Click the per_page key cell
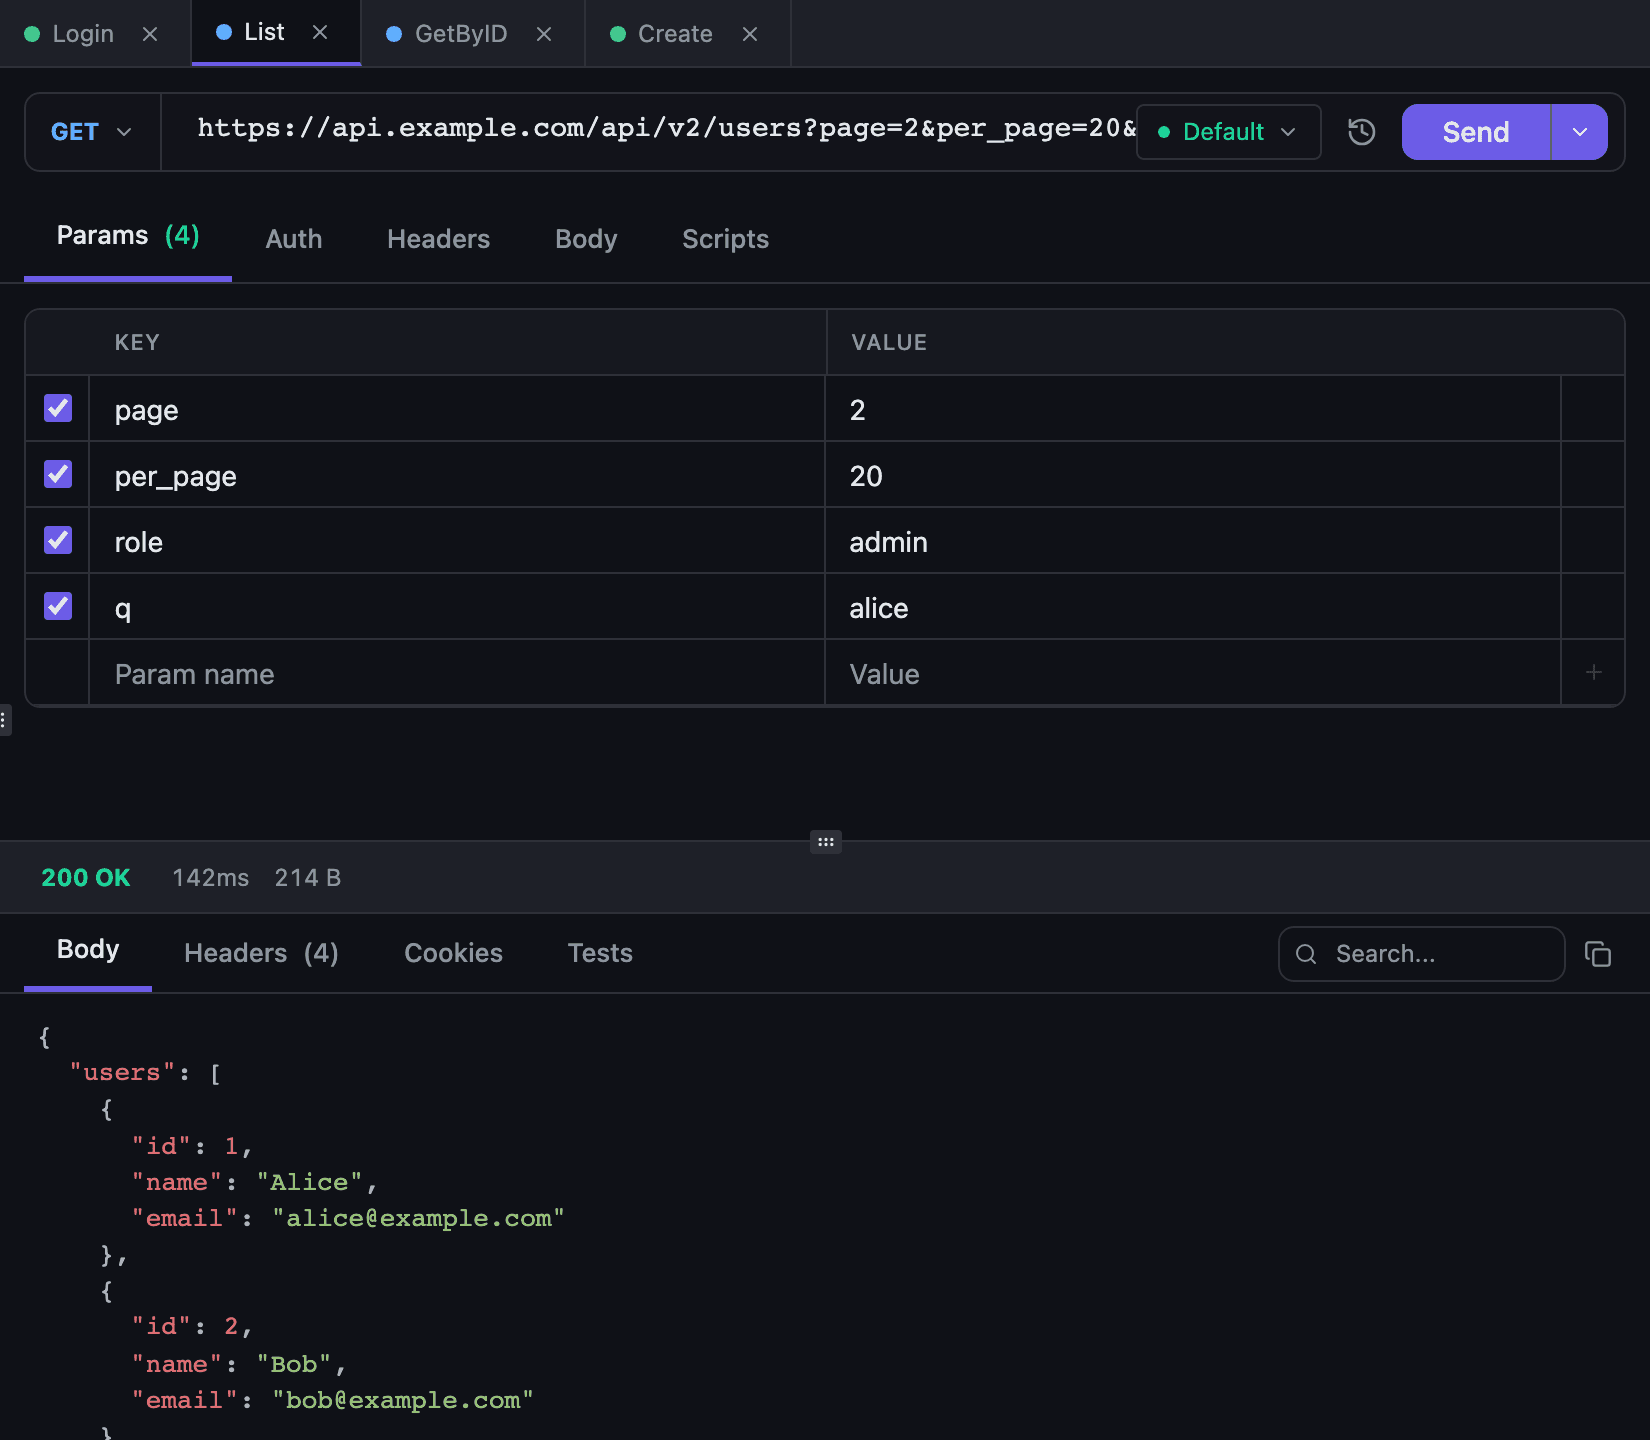This screenshot has width=1650, height=1440. pyautogui.click(x=457, y=475)
